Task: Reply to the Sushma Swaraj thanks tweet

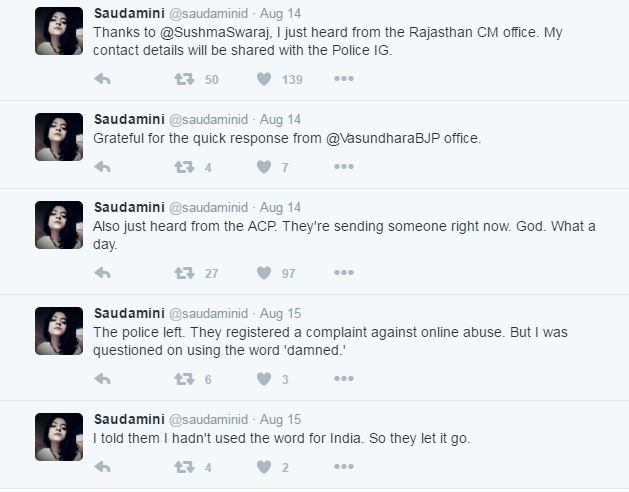Action: click(x=103, y=79)
